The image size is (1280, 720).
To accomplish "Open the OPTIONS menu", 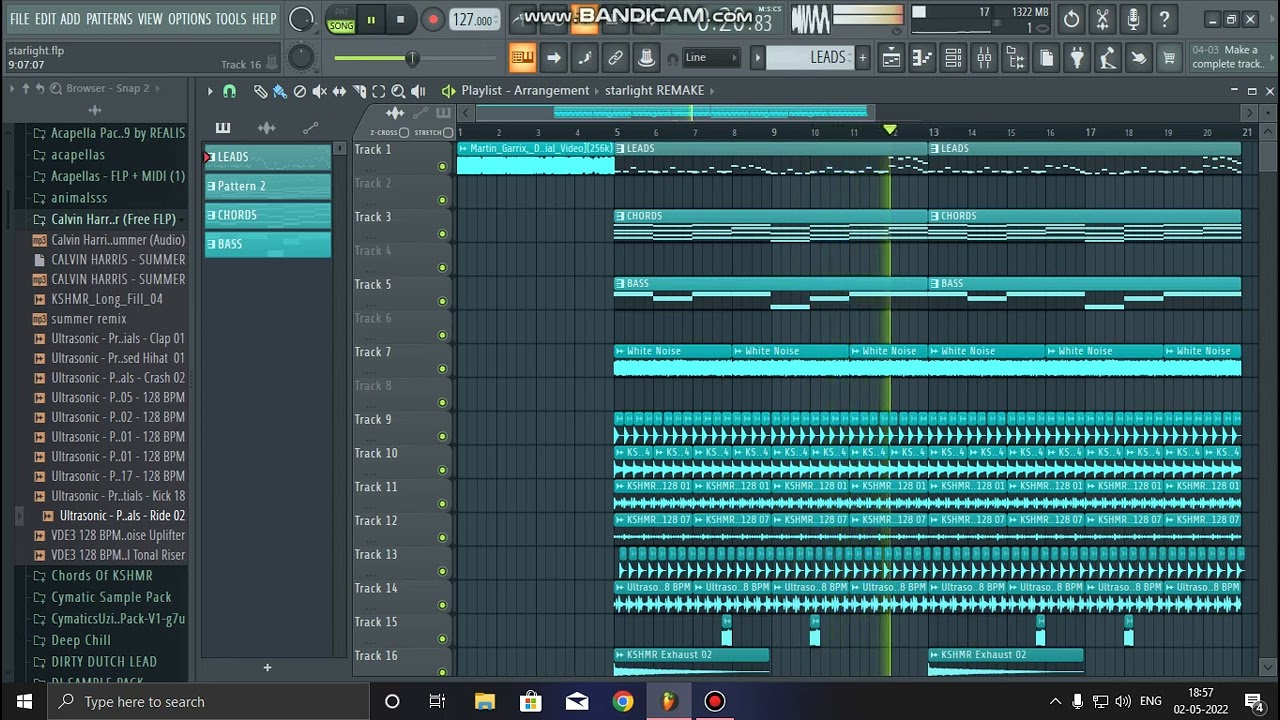I will 189,19.
